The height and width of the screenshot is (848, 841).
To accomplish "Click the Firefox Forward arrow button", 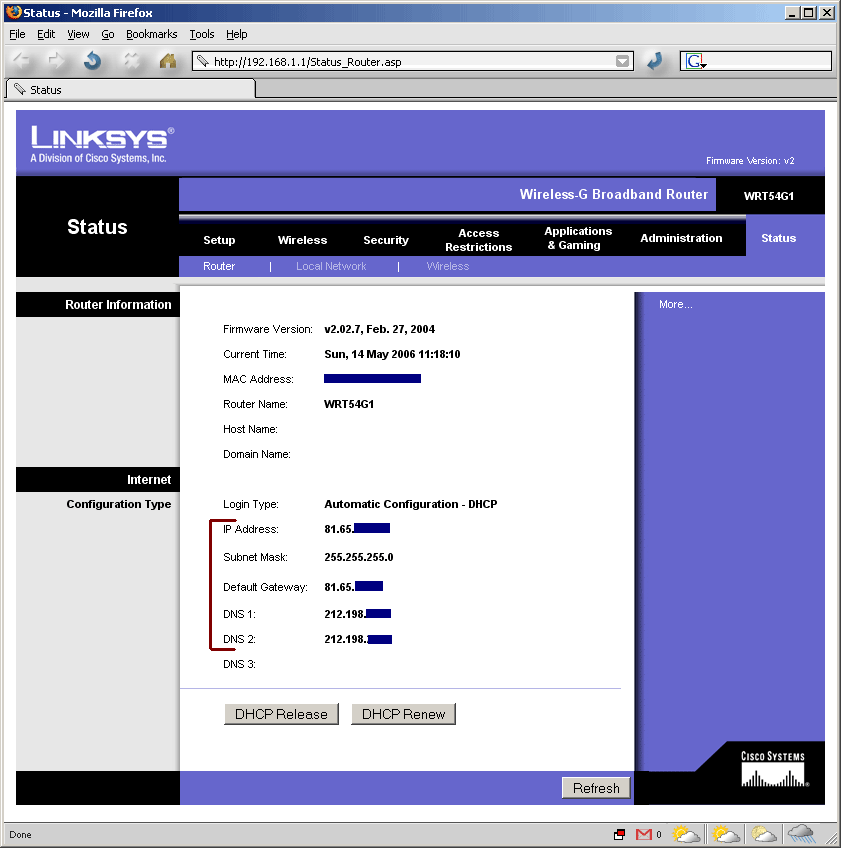I will click(56, 61).
